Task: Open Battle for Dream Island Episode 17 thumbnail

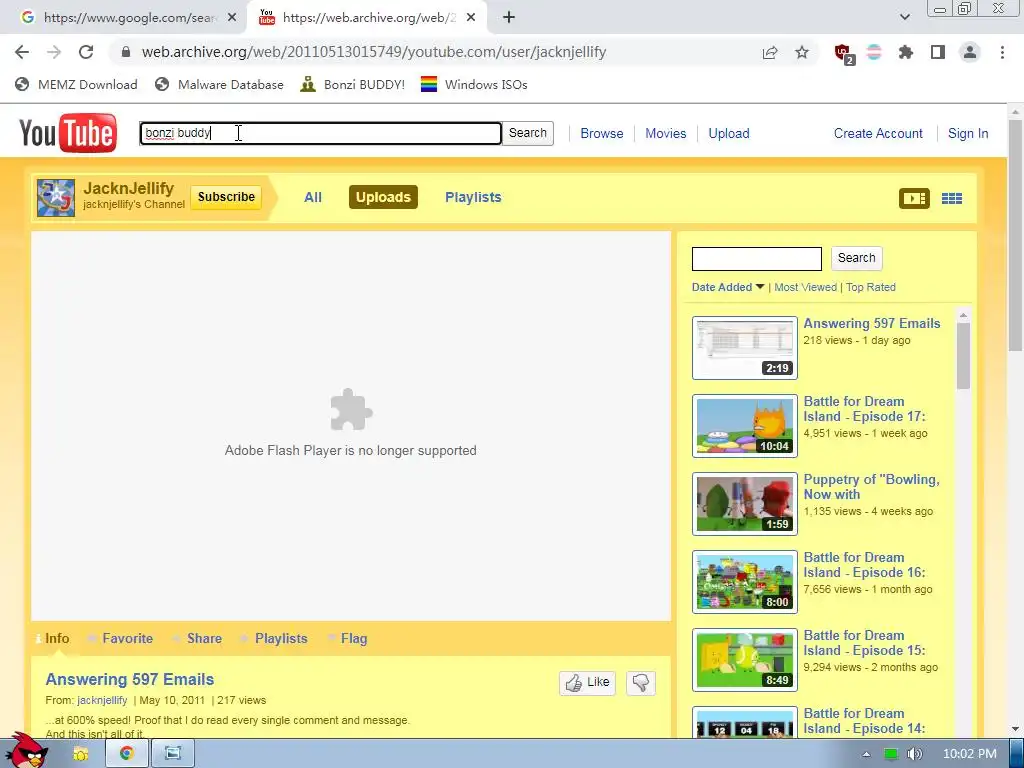Action: [x=744, y=426]
